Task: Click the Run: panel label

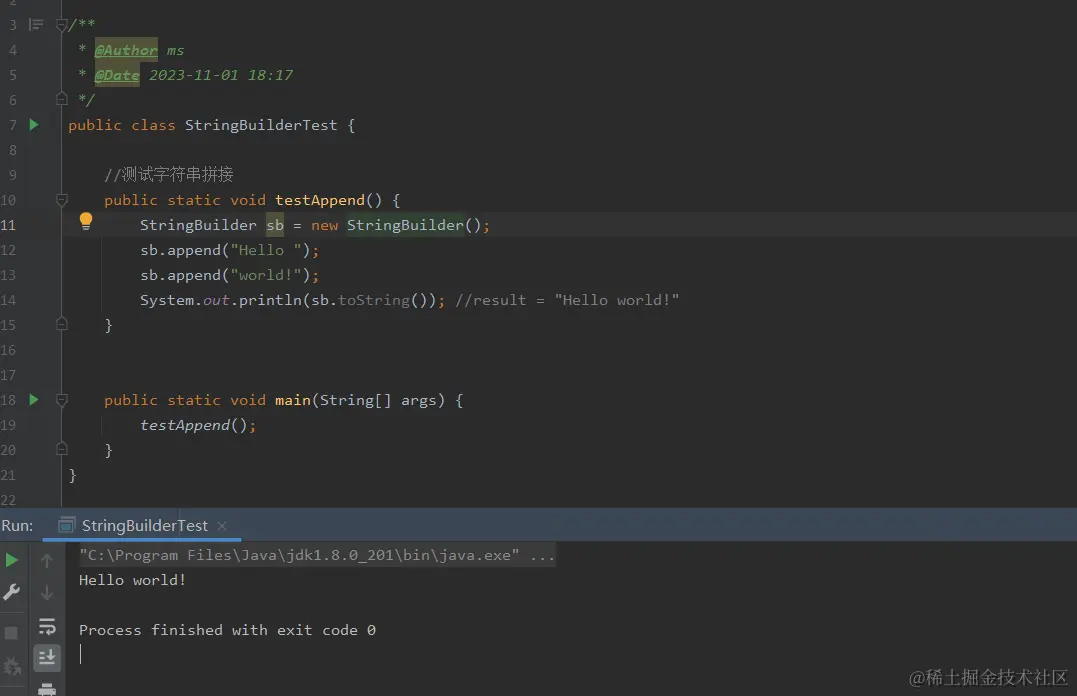Action: click(x=17, y=526)
